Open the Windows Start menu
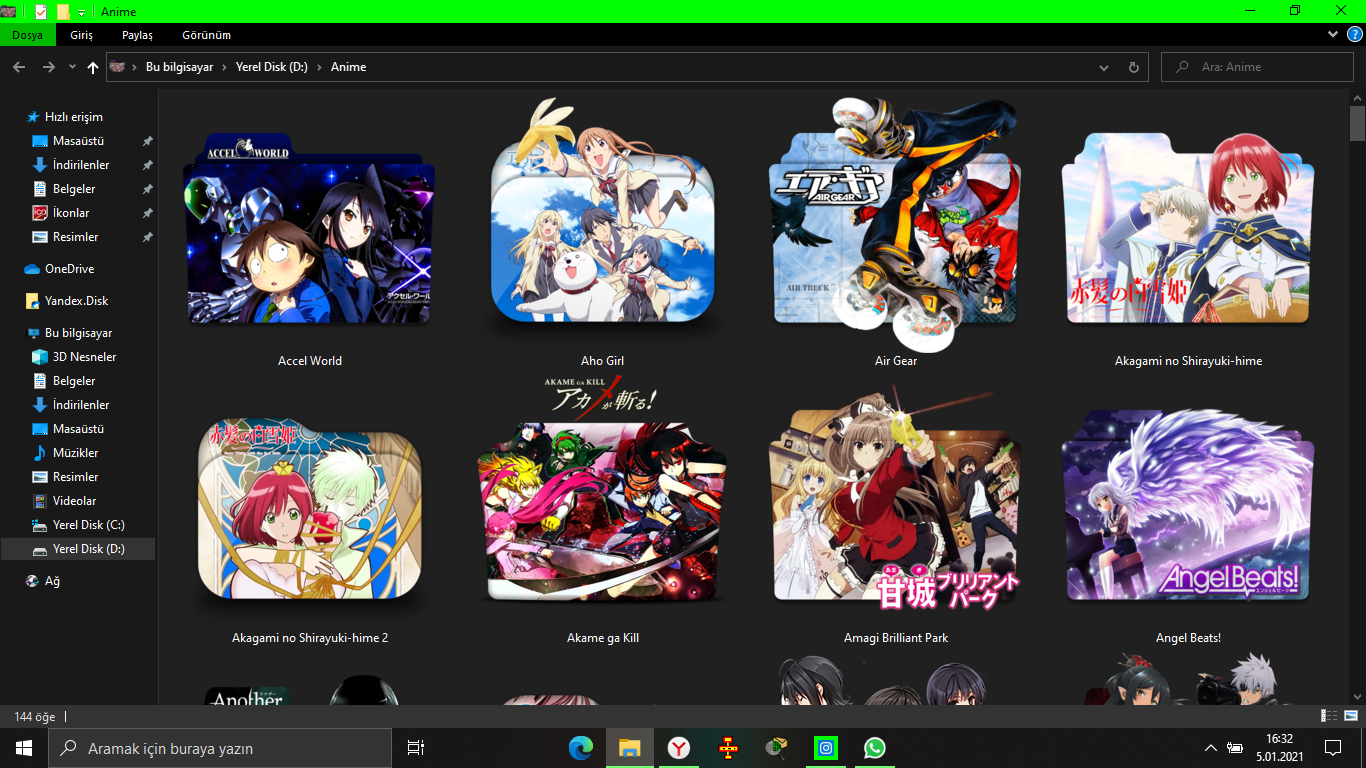 [24, 748]
